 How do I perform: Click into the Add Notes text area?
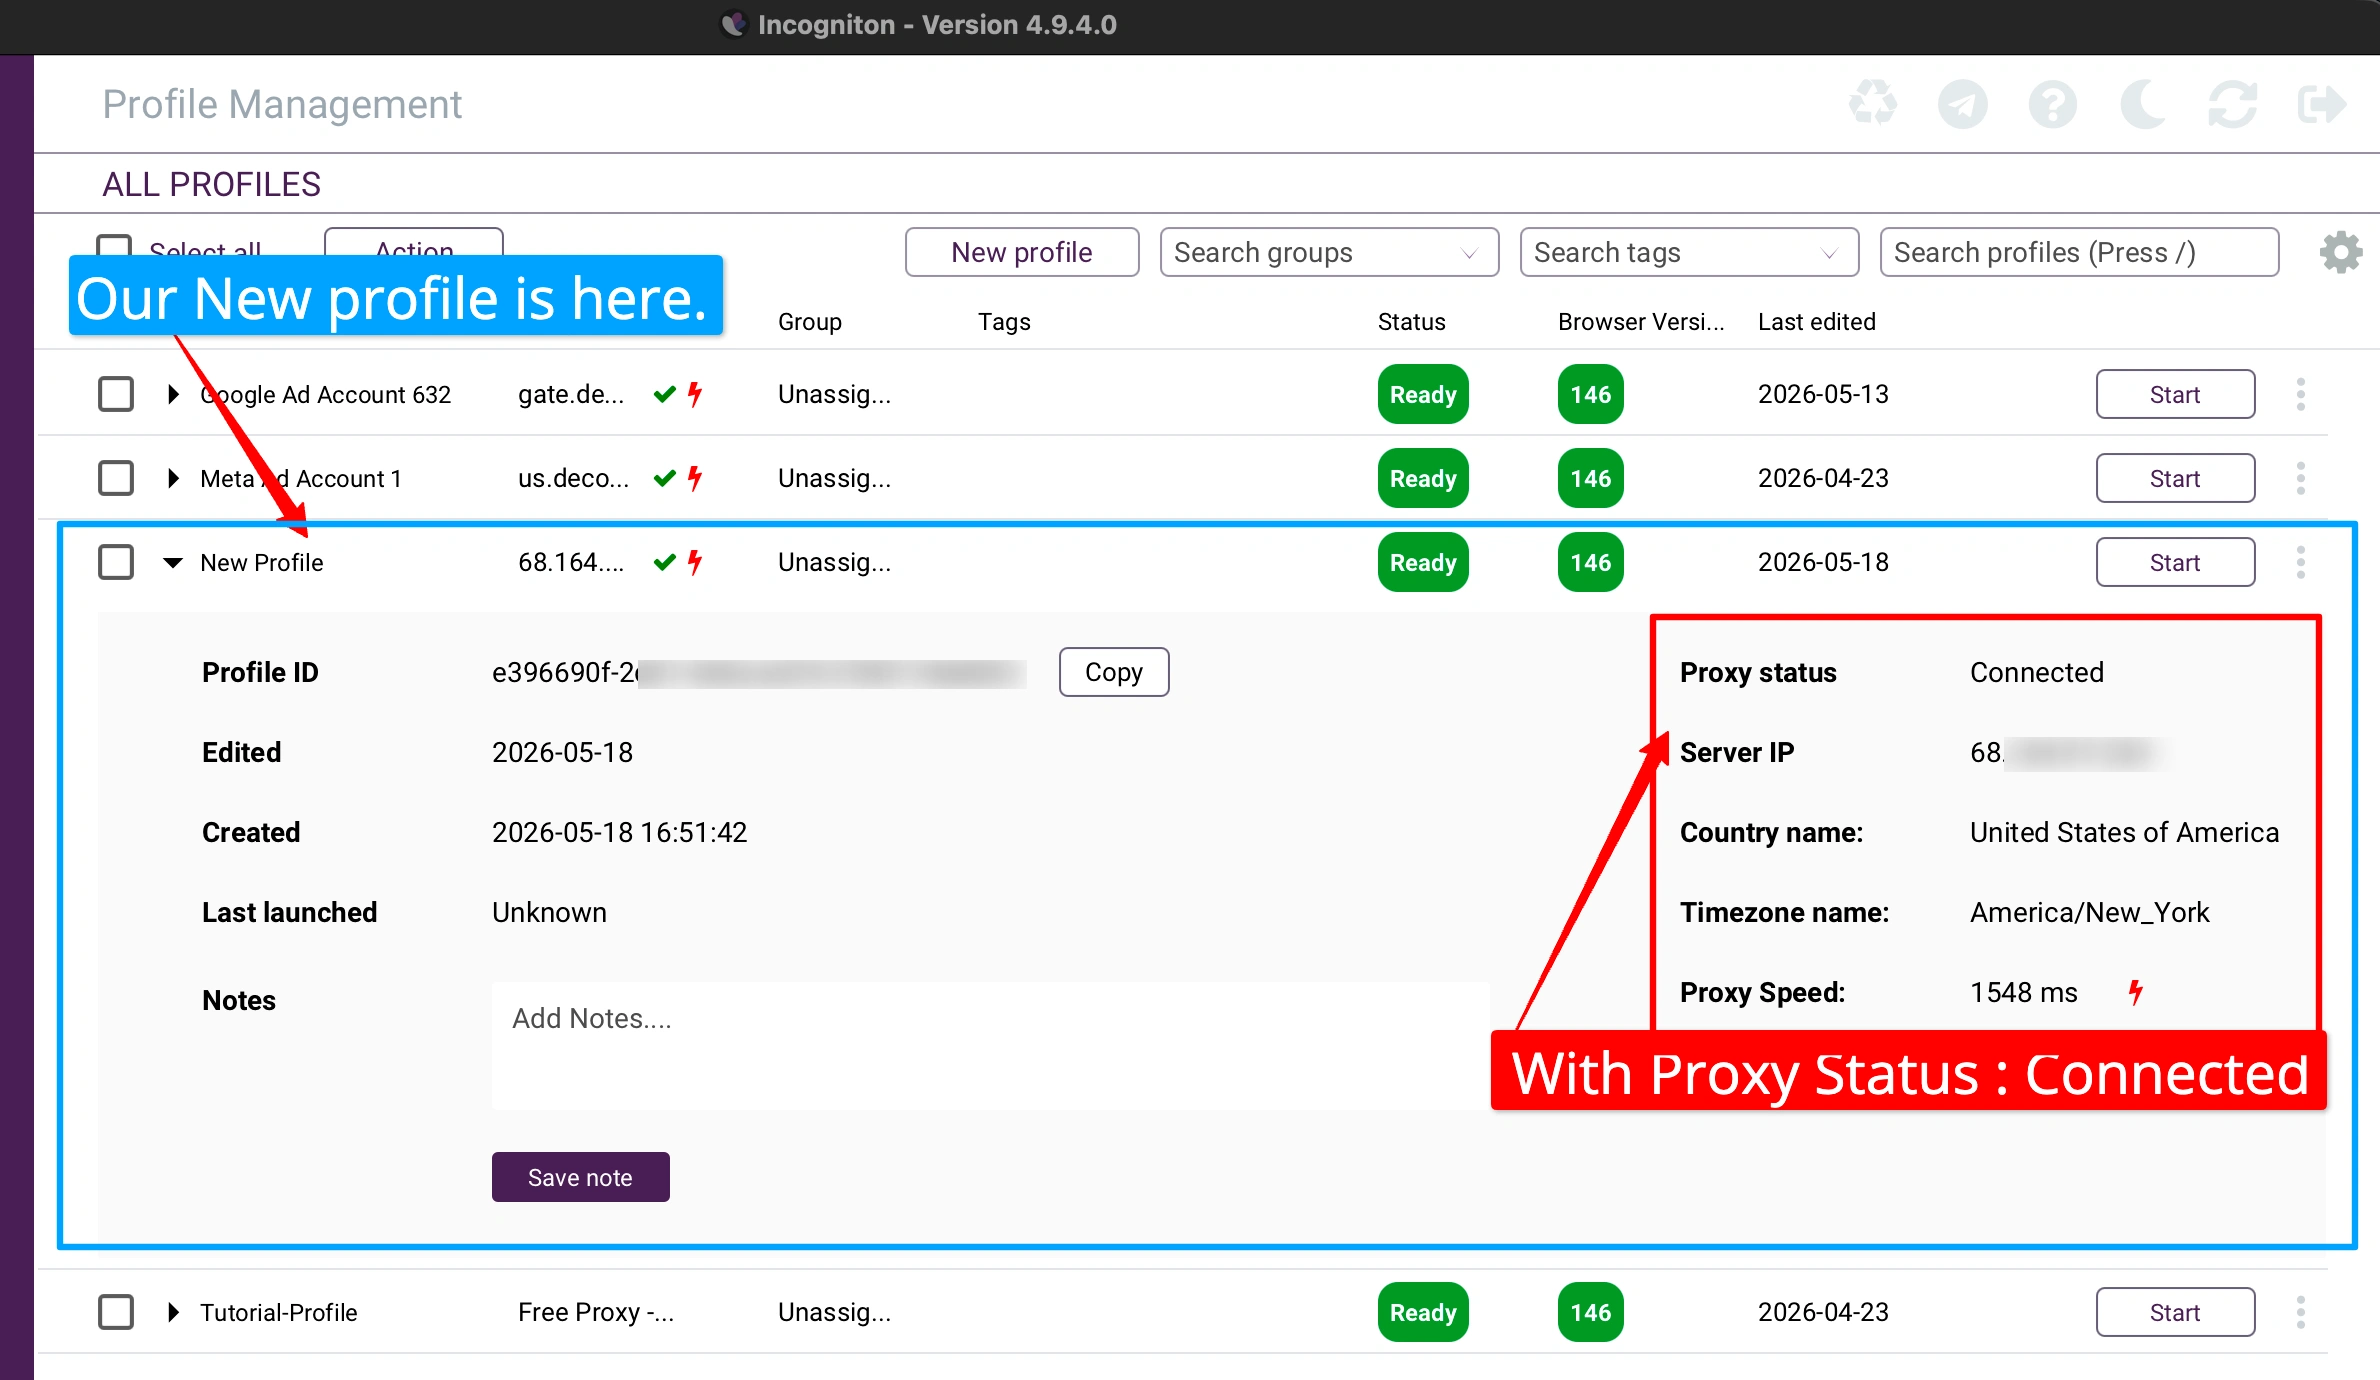click(990, 1046)
